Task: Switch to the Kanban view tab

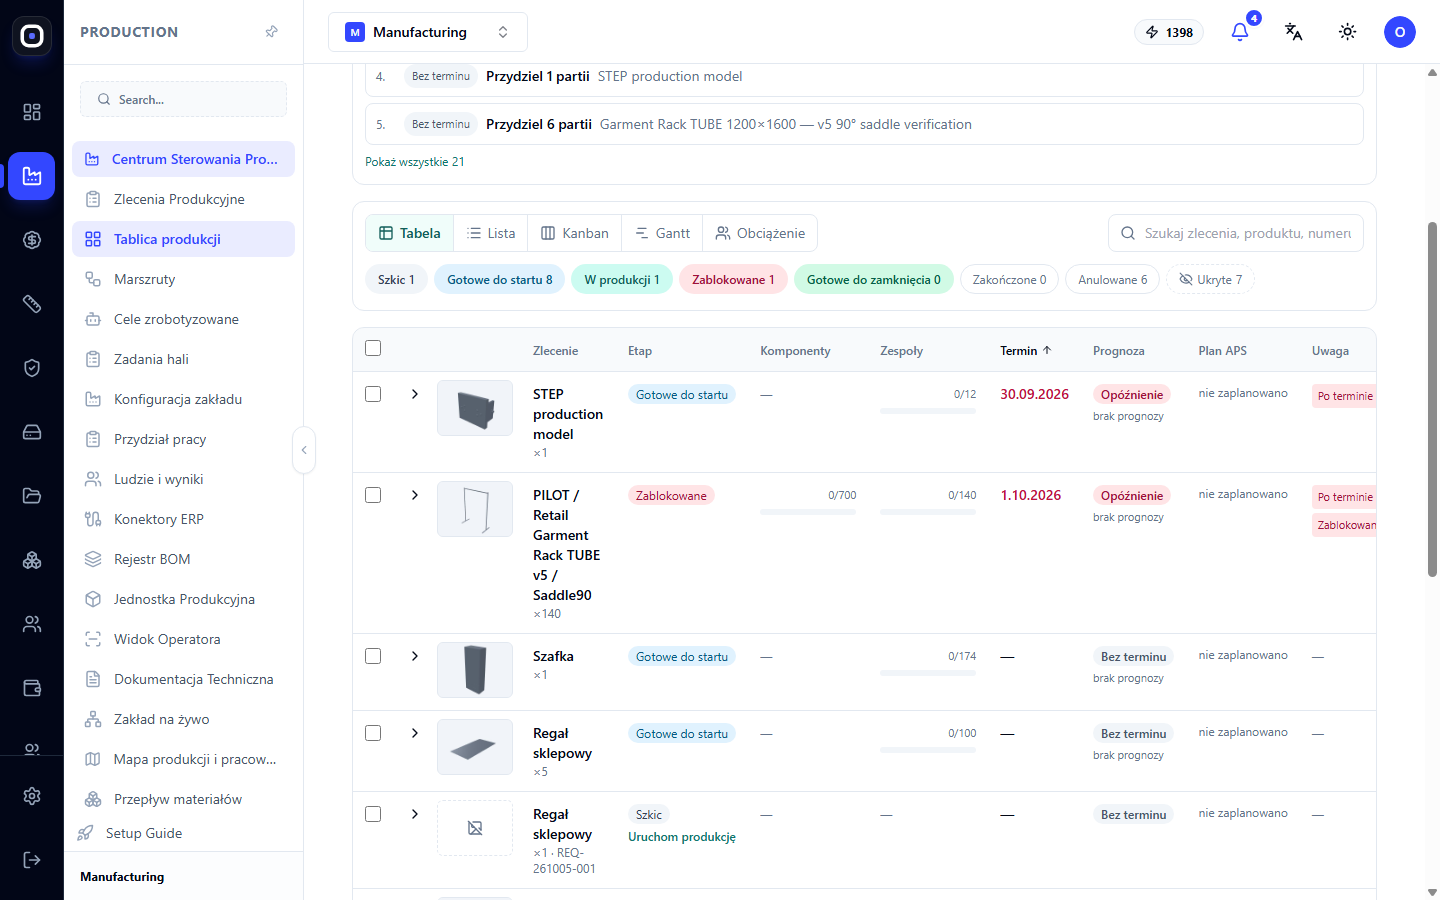Action: point(575,233)
